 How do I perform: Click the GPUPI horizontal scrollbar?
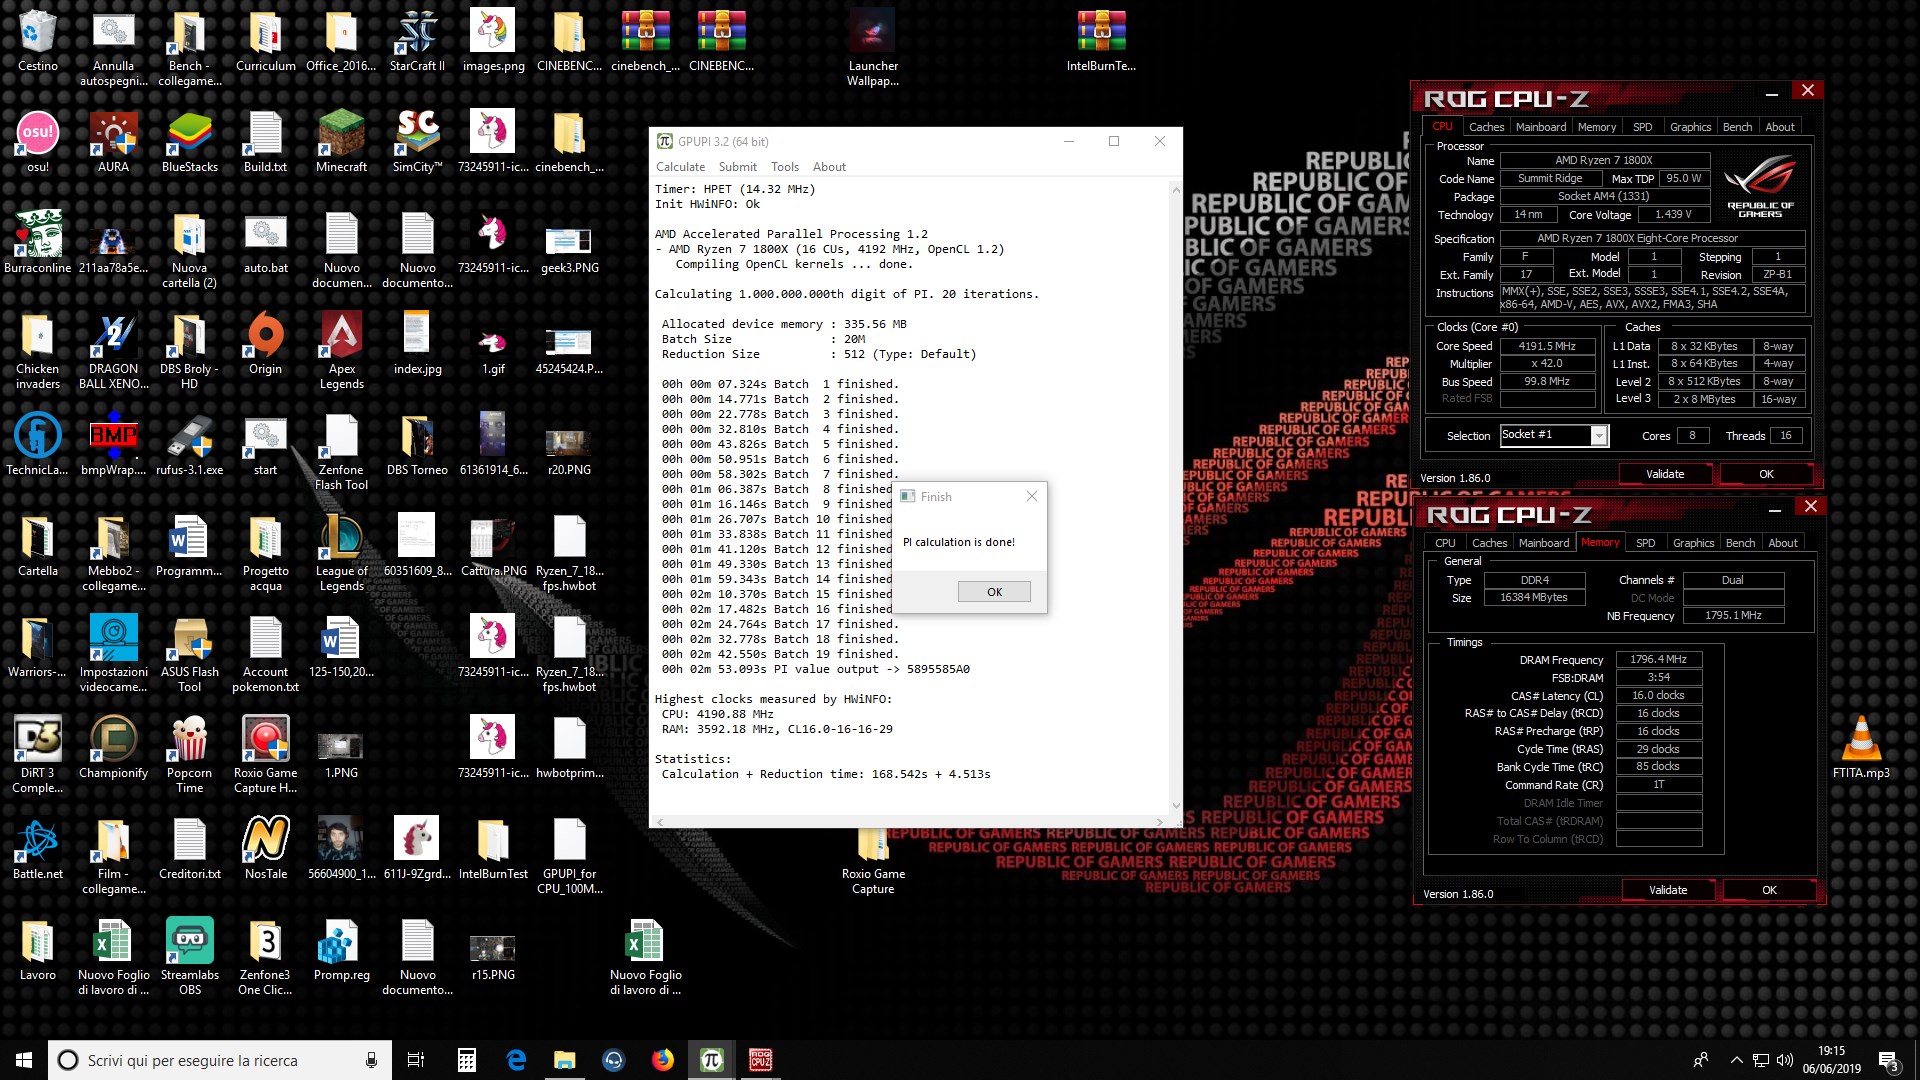[x=909, y=821]
